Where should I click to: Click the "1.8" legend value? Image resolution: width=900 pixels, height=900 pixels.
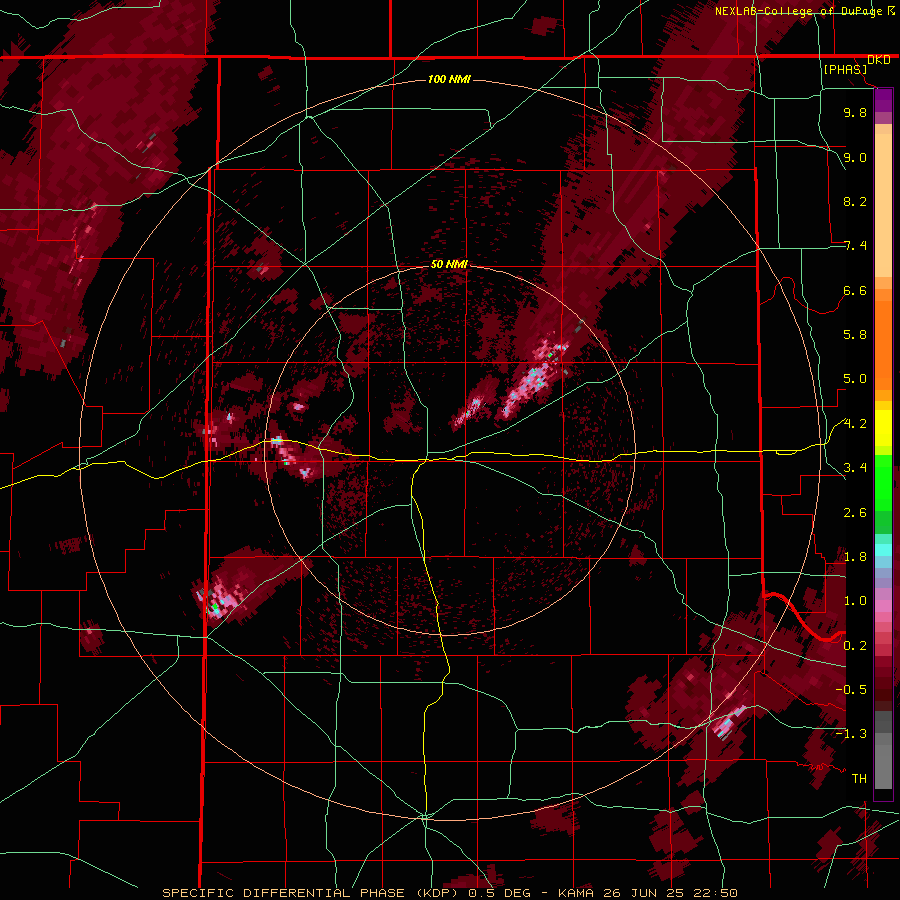click(855, 557)
